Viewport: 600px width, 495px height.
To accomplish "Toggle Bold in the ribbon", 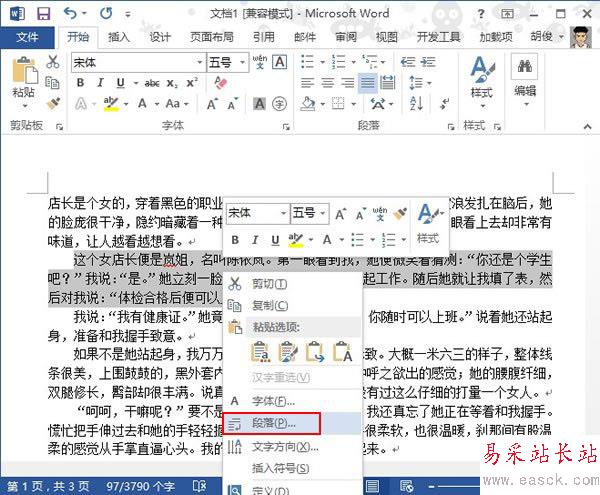I will click(x=80, y=83).
